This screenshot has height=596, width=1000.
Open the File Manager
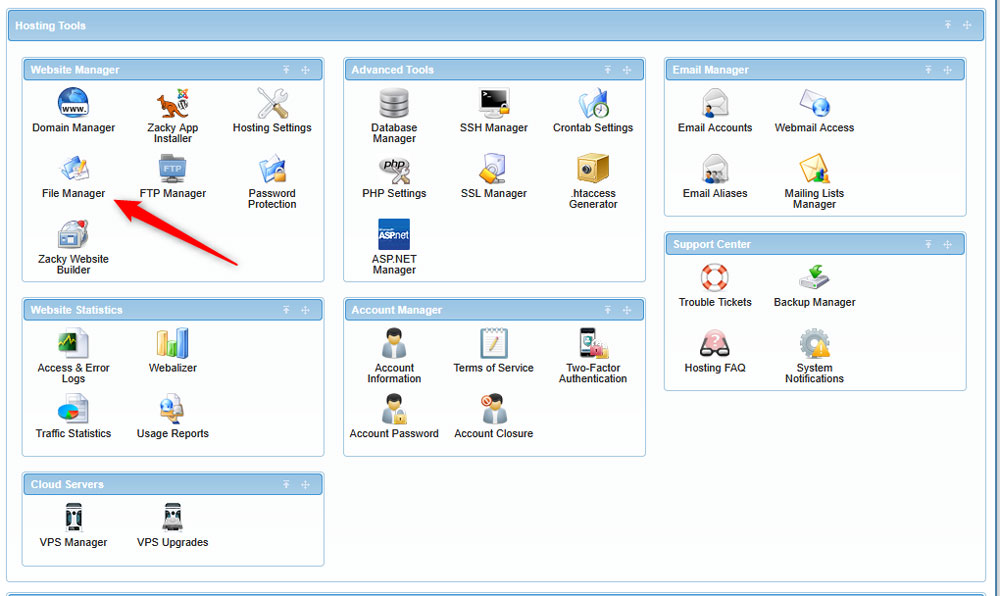point(72,176)
